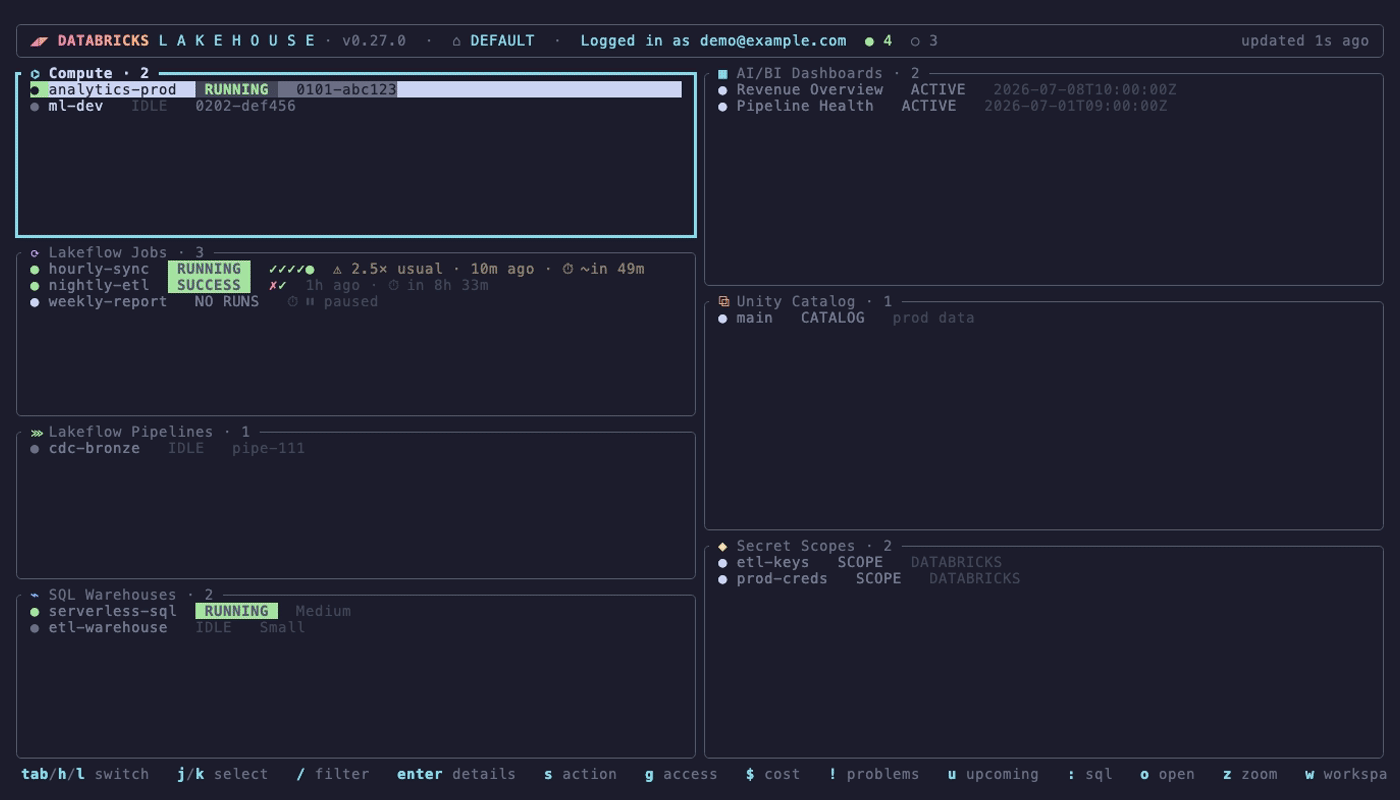The height and width of the screenshot is (800, 1400).
Task: Click the pause icon in weekly-report row
Action: pyautogui.click(x=310, y=302)
